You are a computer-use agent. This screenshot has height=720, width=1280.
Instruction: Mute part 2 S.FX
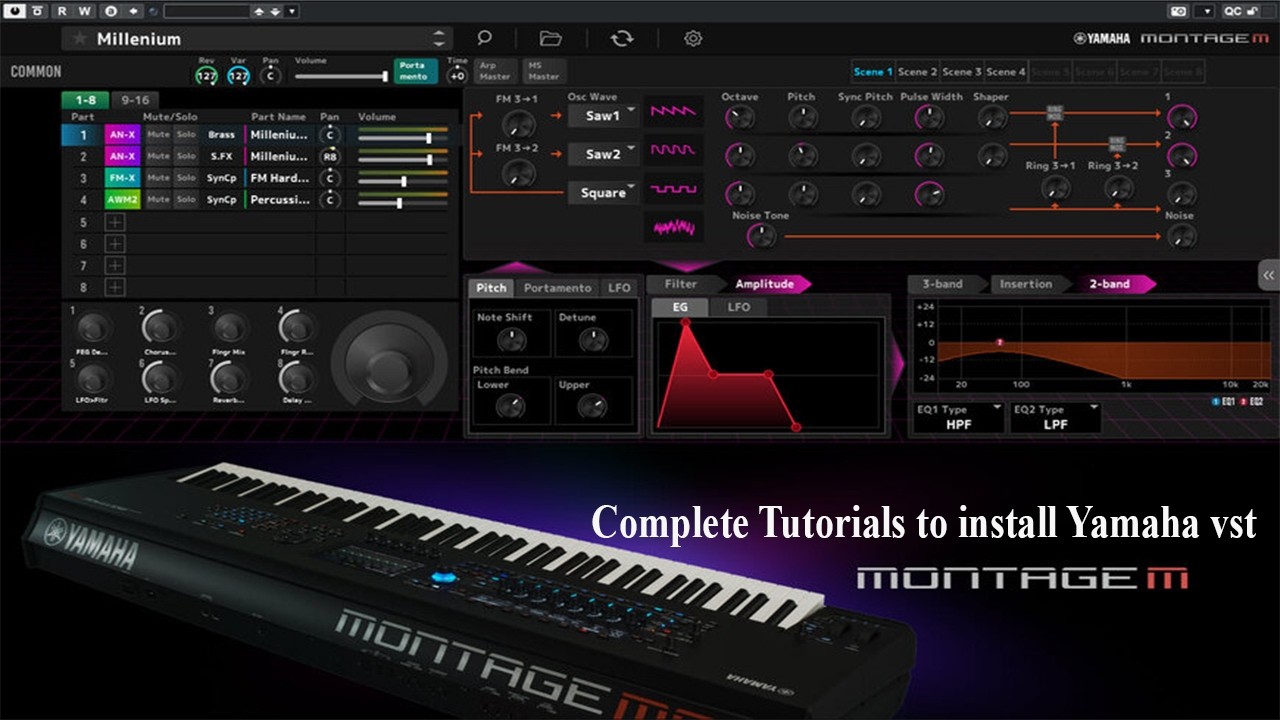coord(158,156)
